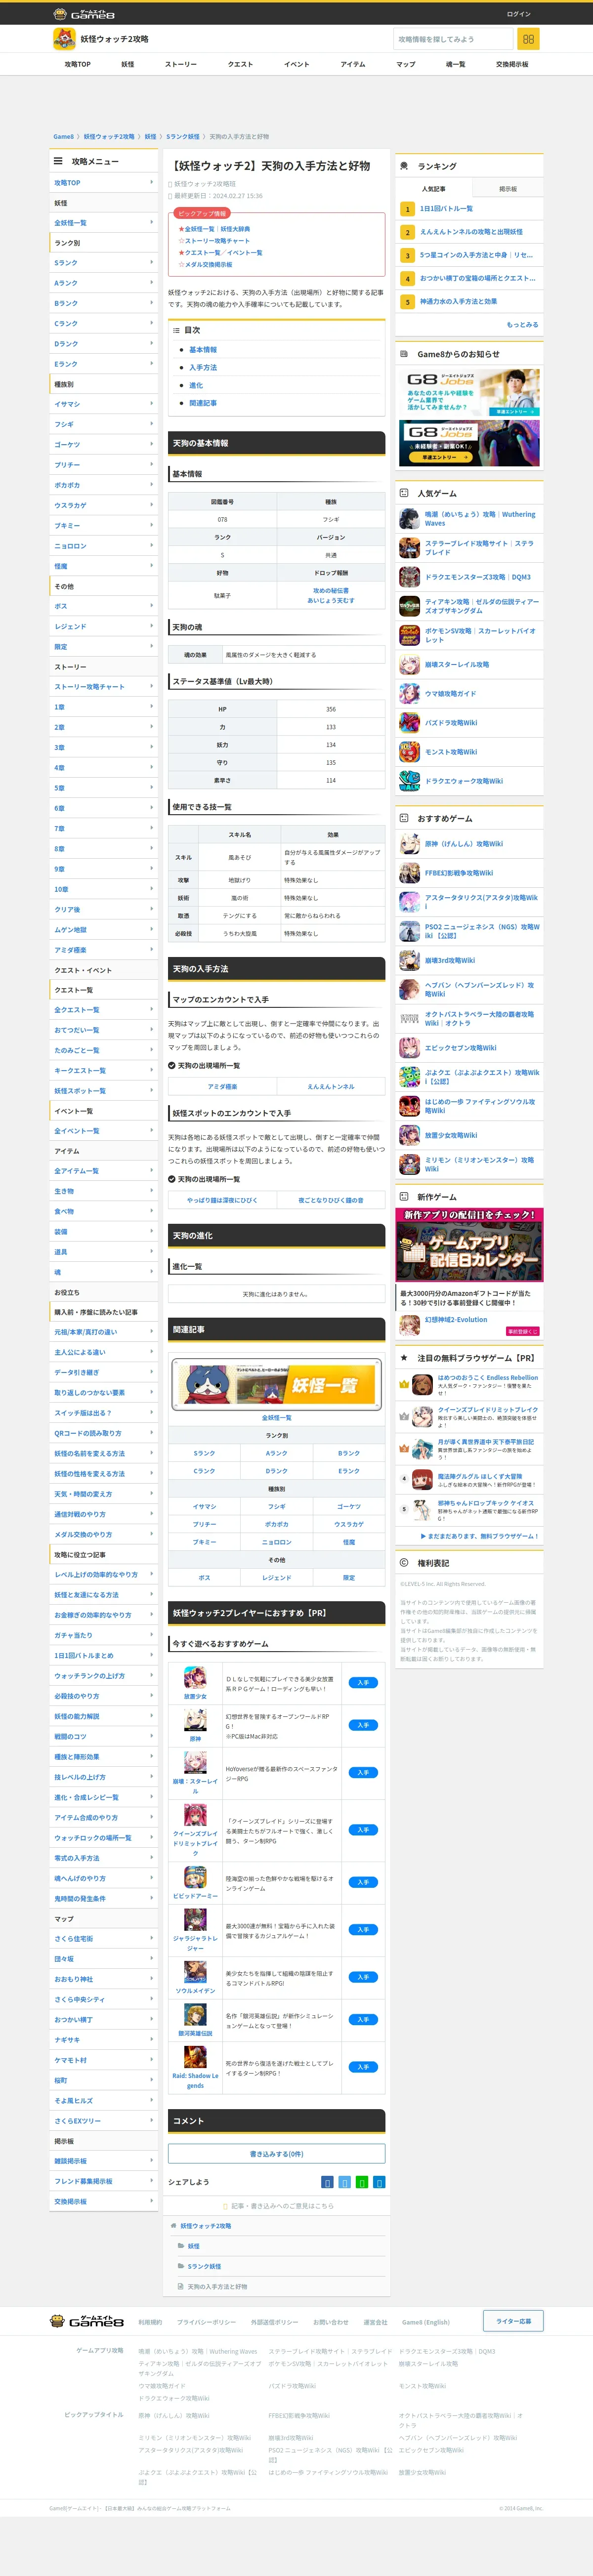Click the 攻めの秘伝書 drop reward link
Screen dimensions: 593x2576
click(x=331, y=590)
